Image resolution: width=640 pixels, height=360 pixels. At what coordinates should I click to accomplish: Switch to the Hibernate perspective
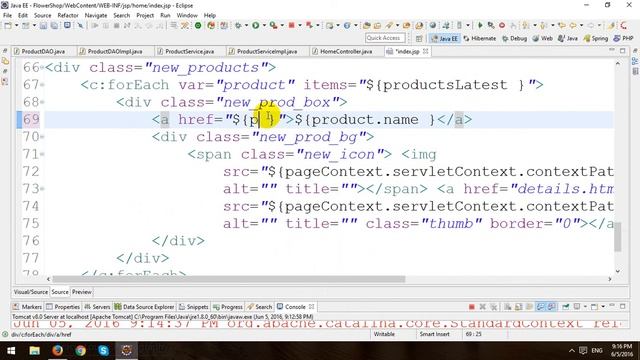pos(480,38)
